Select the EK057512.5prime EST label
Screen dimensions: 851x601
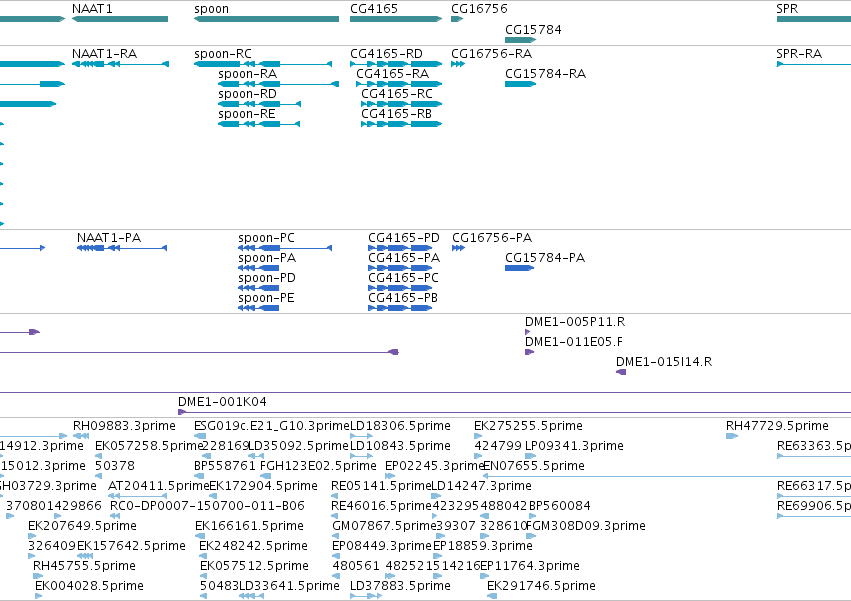tap(254, 567)
